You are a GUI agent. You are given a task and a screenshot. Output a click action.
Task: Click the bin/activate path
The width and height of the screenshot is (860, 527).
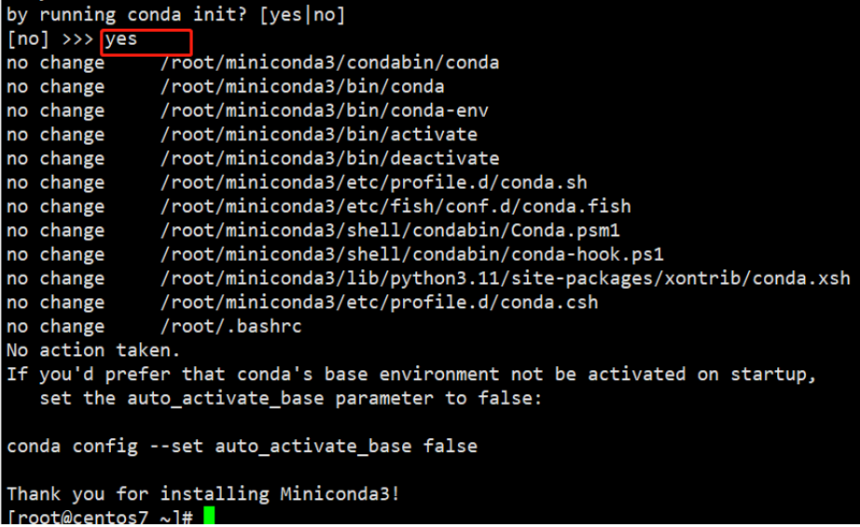pyautogui.click(x=318, y=135)
